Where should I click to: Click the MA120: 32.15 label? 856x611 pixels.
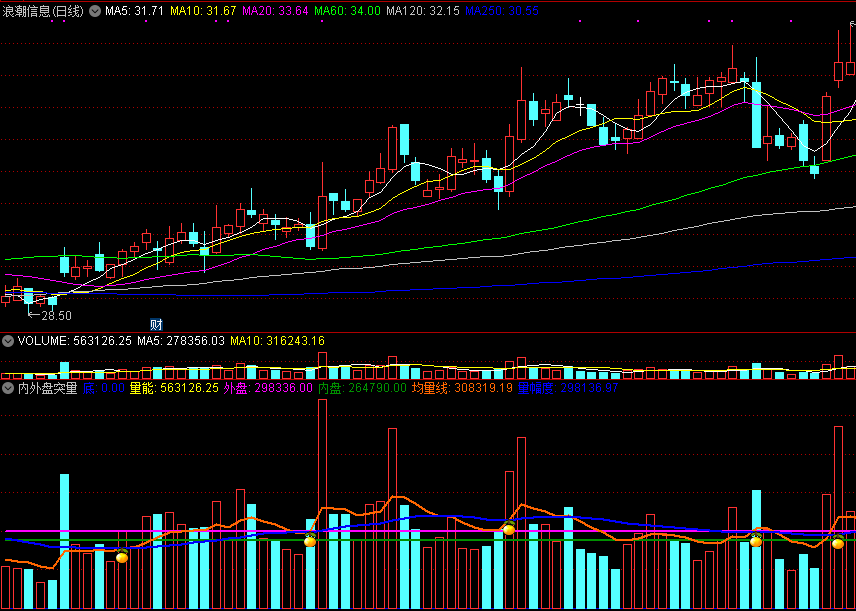[423, 11]
